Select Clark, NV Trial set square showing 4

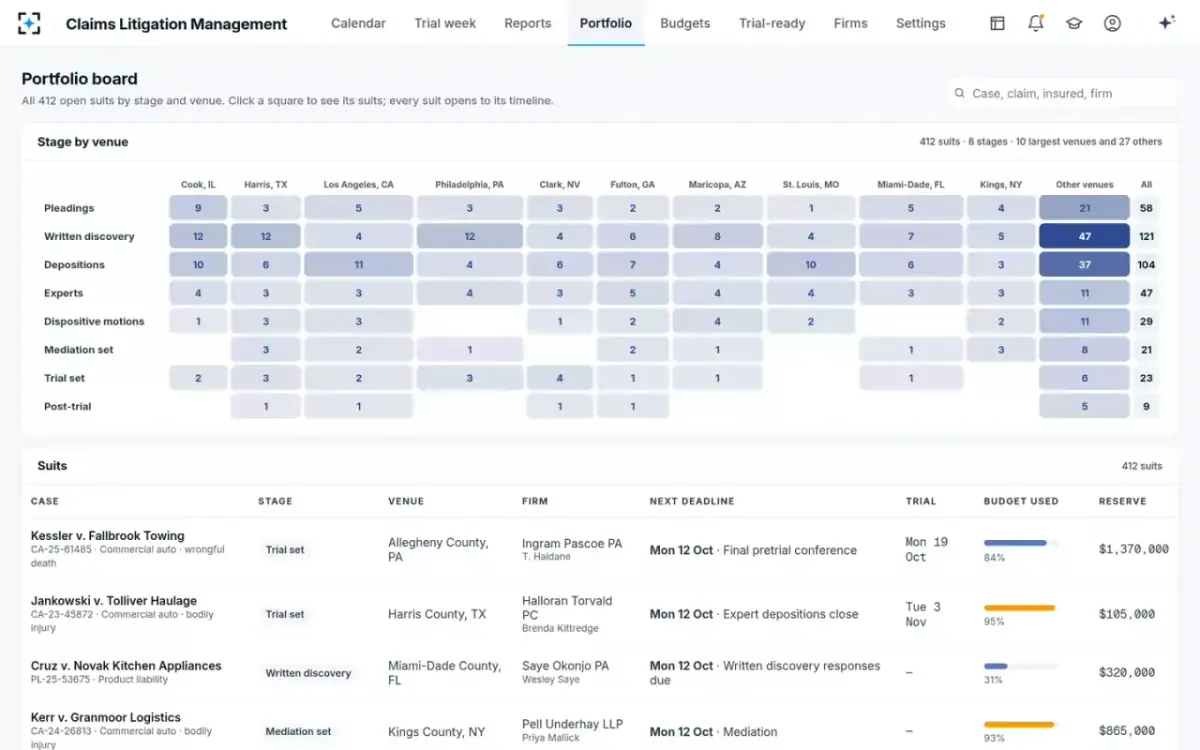(x=560, y=378)
